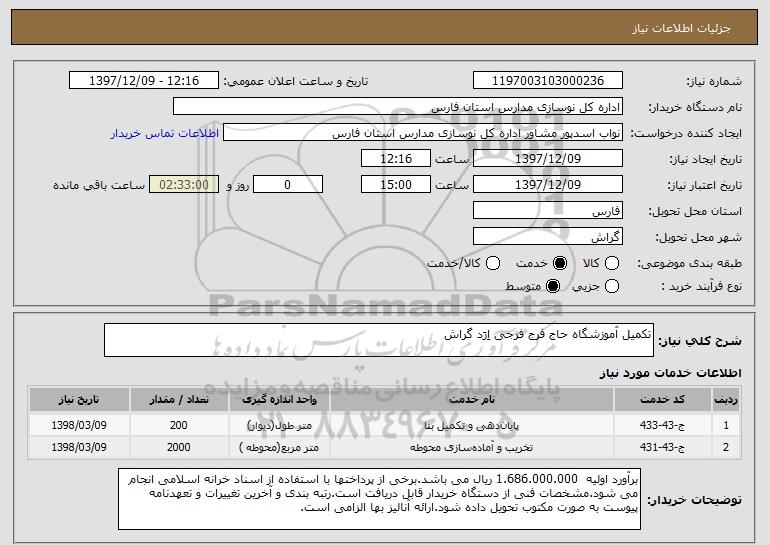Click the buyer organization name field
The image size is (770, 545).
click(398, 107)
